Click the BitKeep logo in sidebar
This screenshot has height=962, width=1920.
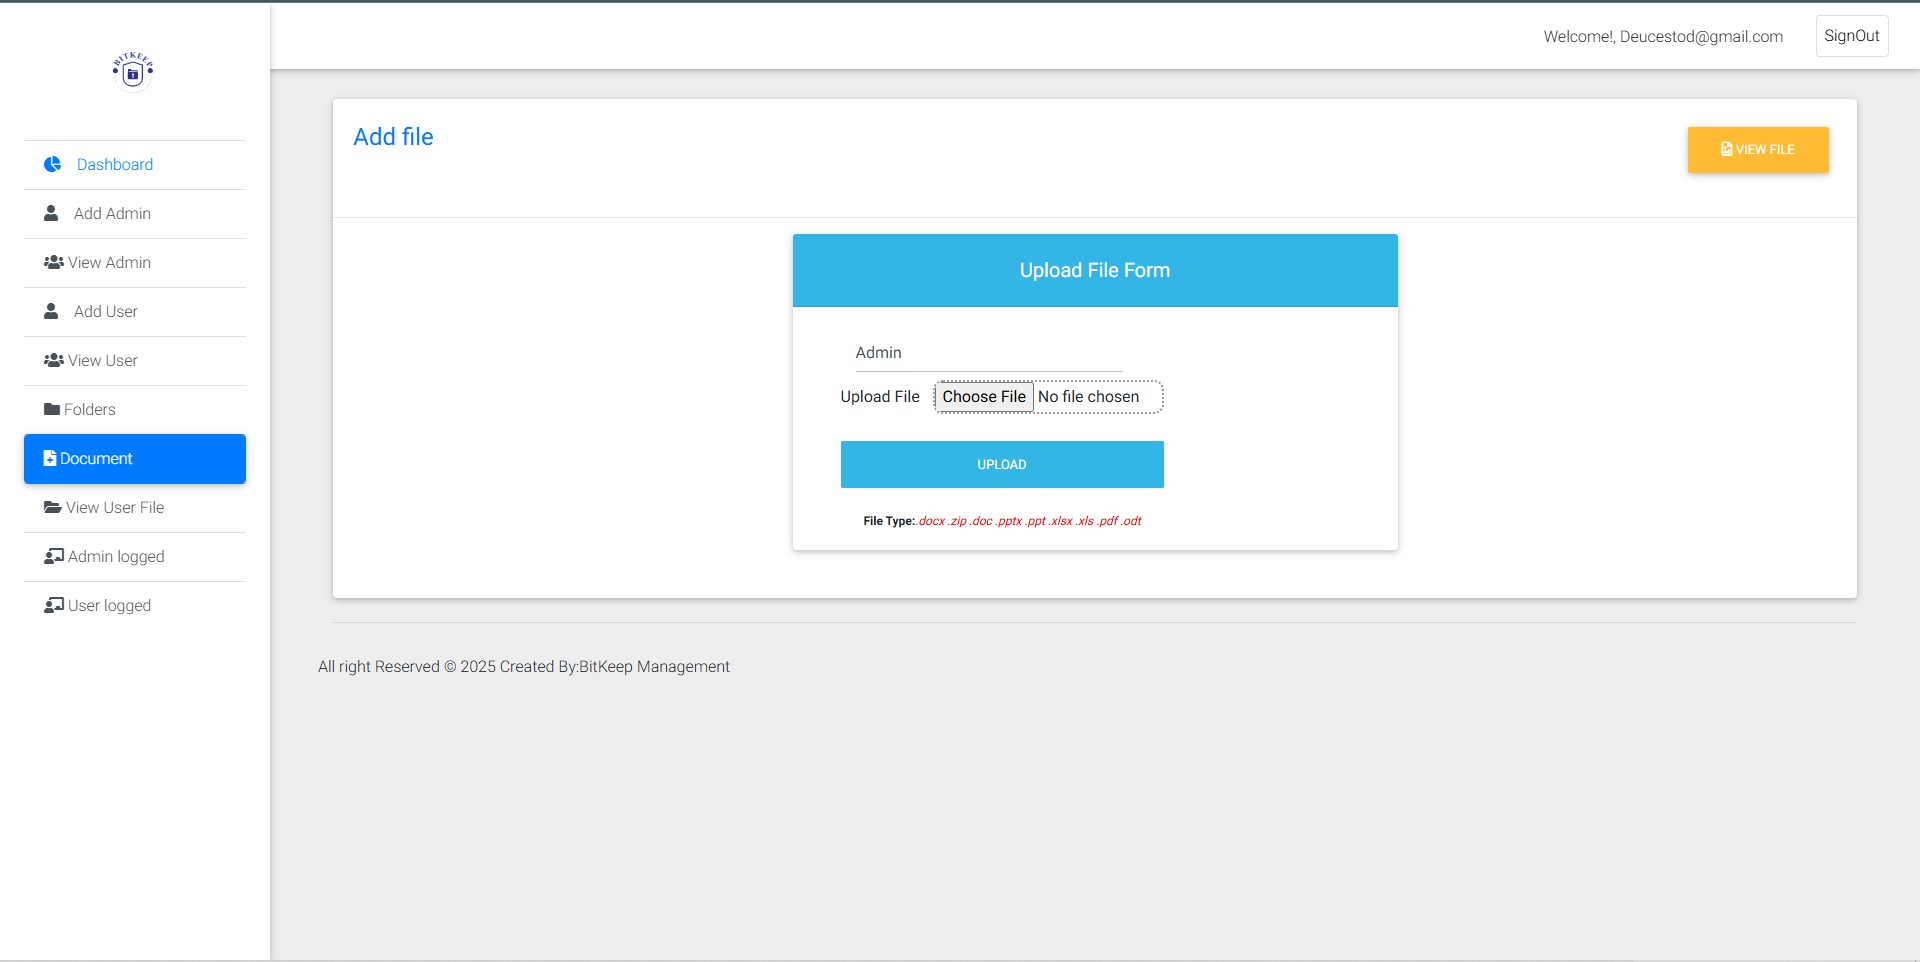[133, 71]
